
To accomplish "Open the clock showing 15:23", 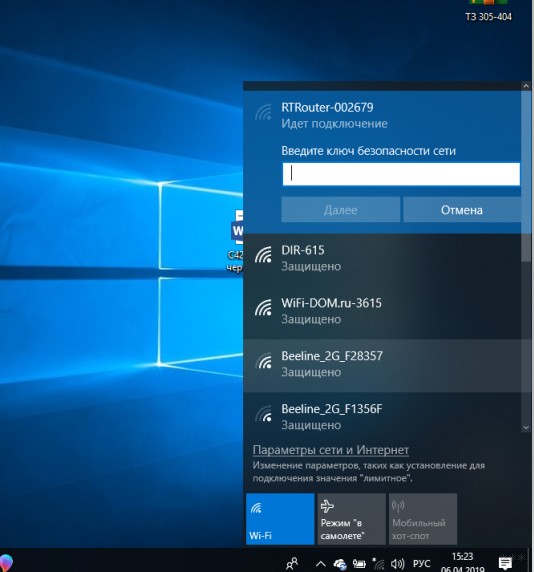I will point(463,562).
